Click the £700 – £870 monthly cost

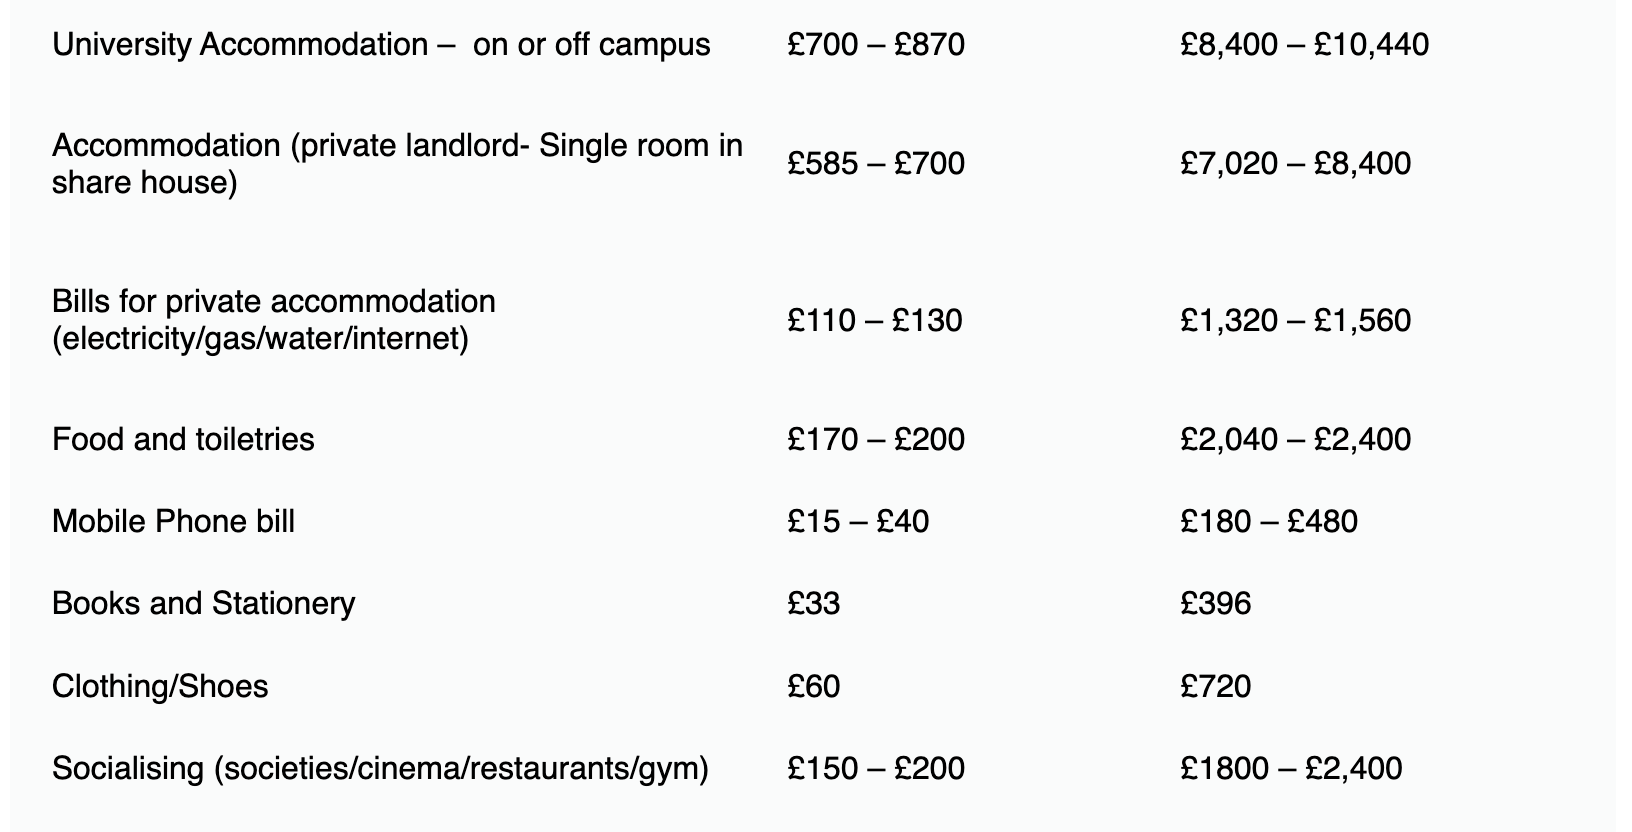pos(876,45)
